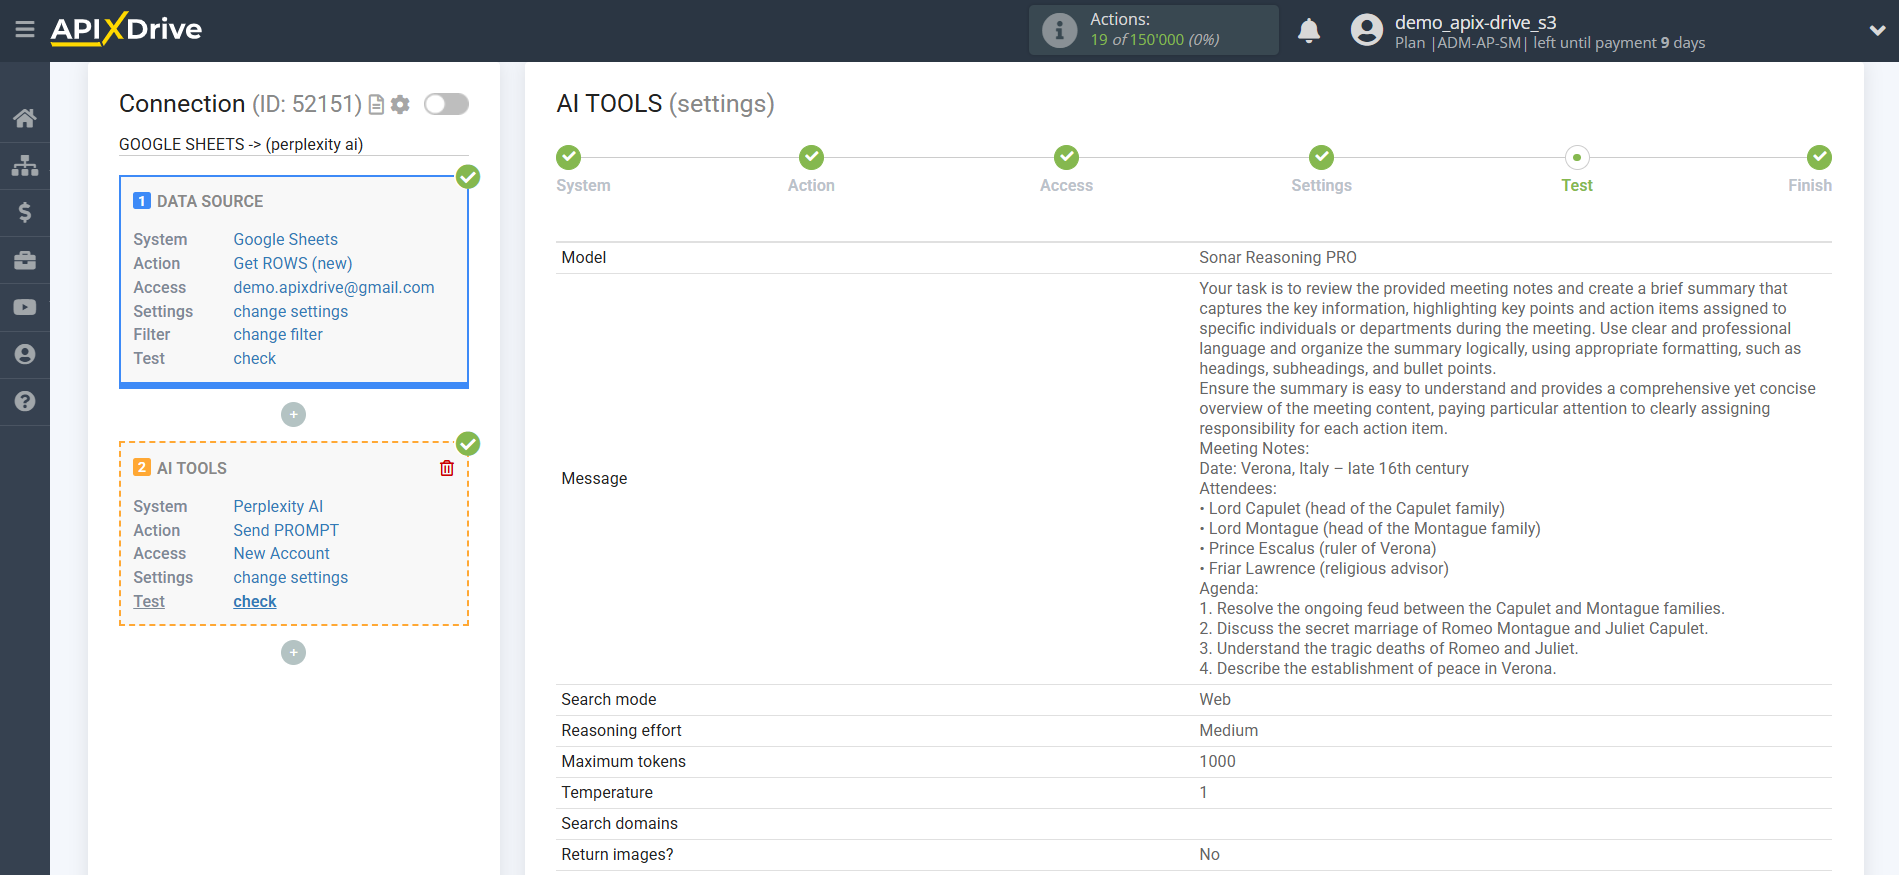Click the GOOGLE SHEETS -> (perplexity ai) title

click(x=241, y=144)
